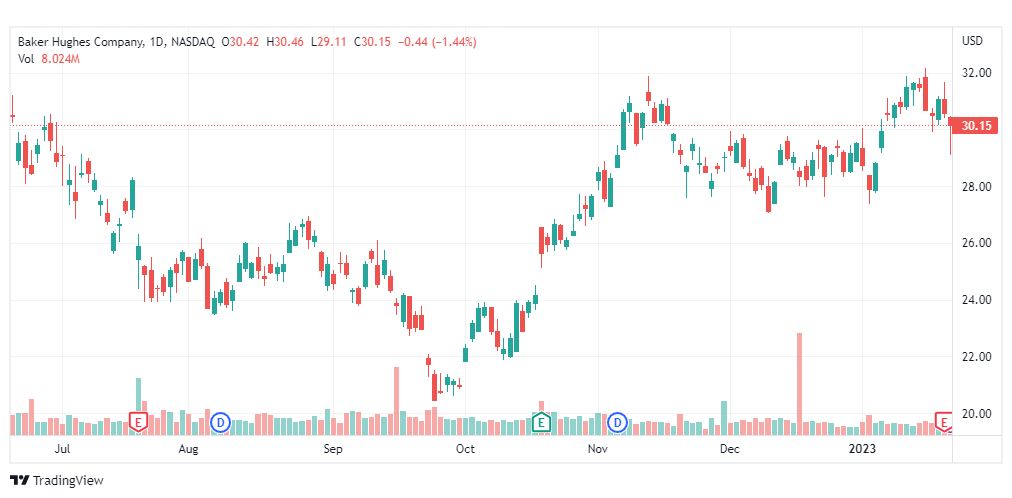Click the 26.00 price axis label
Viewport: 1012px width, 498px height.
coord(977,243)
